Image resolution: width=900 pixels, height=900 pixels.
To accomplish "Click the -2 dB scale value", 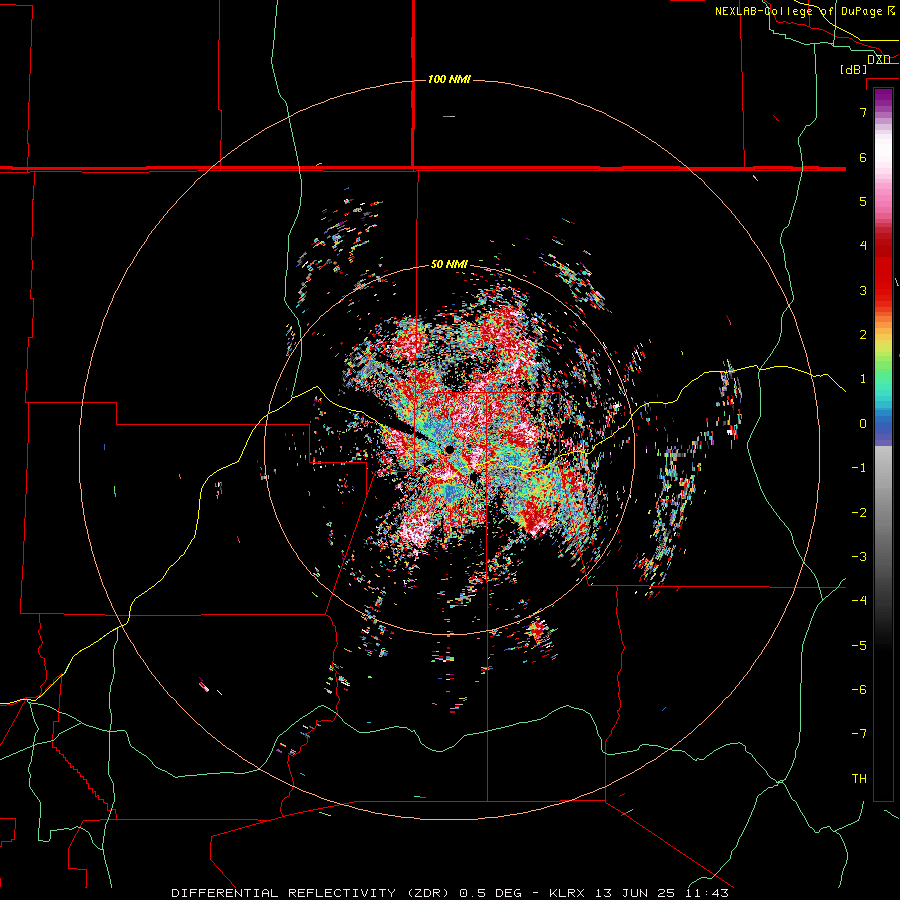I will point(859,513).
